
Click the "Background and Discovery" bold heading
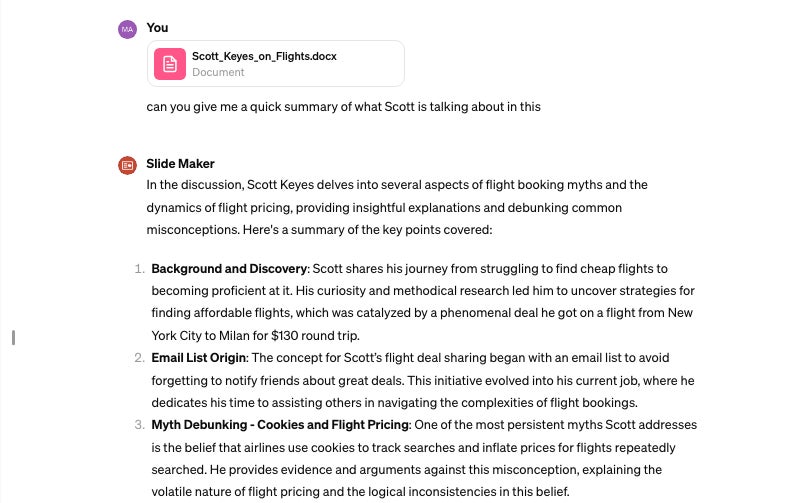coord(229,269)
